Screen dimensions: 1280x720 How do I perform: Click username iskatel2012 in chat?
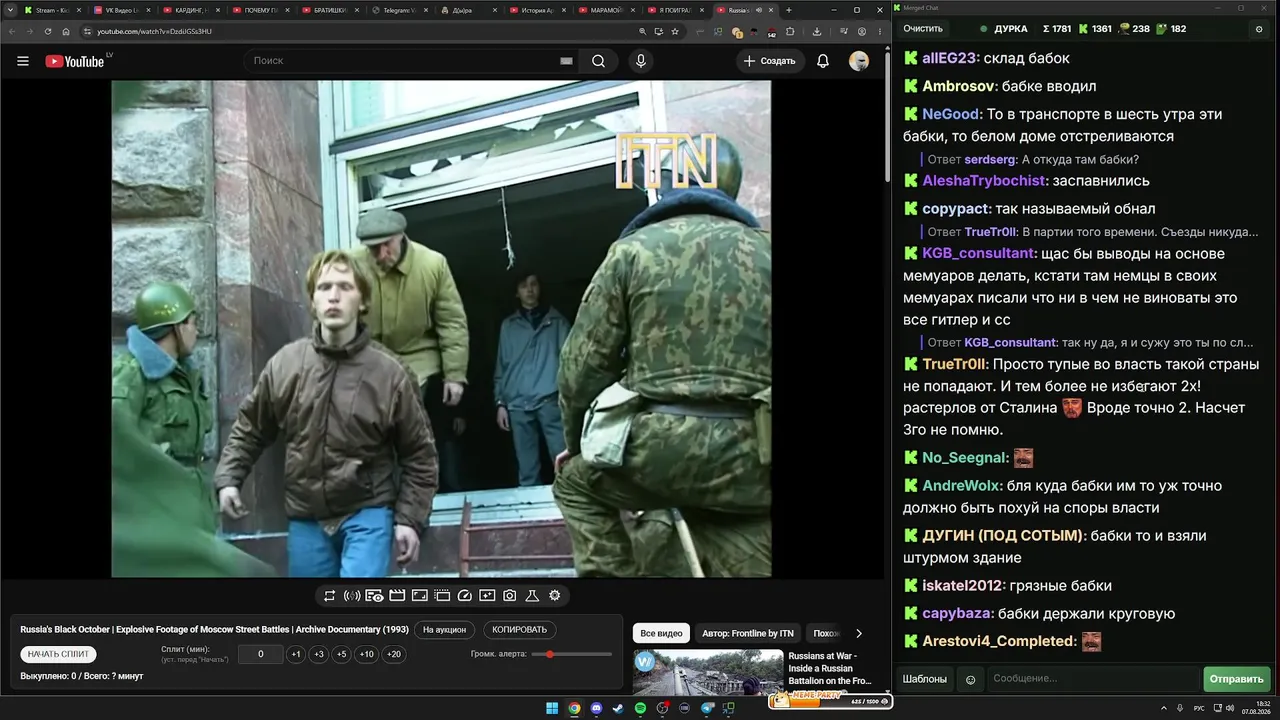click(x=962, y=586)
